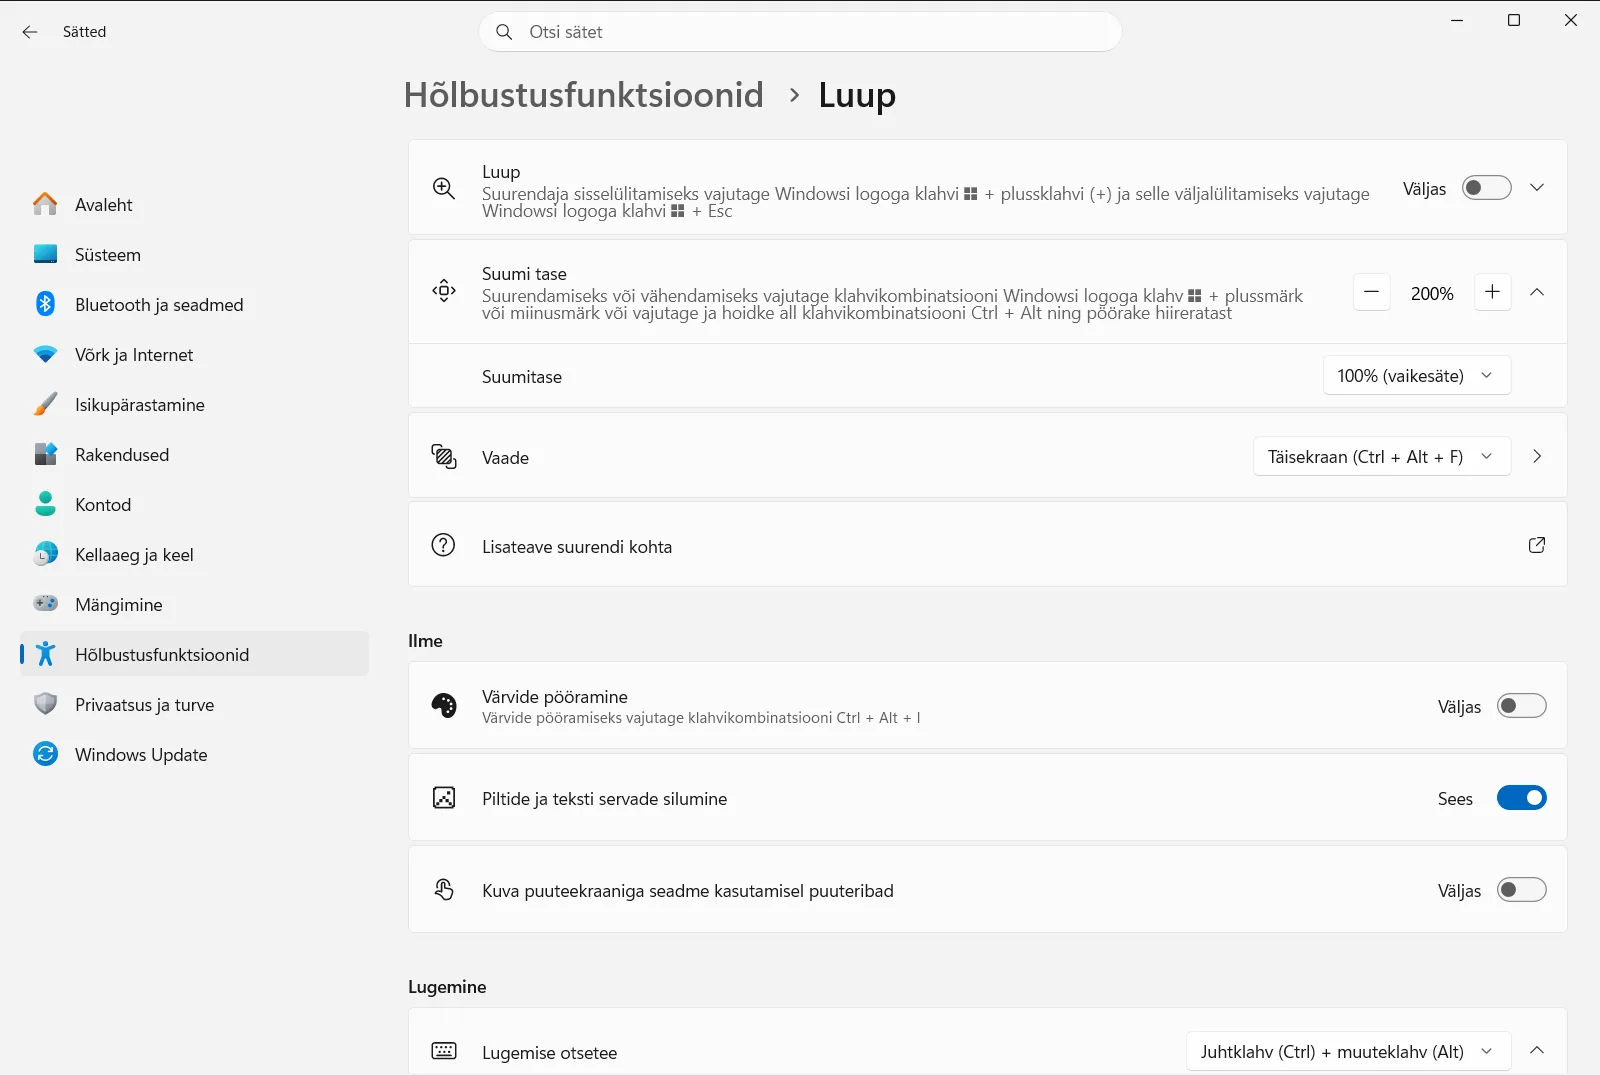The width and height of the screenshot is (1600, 1075).
Task: Select Isikupärastamine in sidebar
Action: (195, 404)
